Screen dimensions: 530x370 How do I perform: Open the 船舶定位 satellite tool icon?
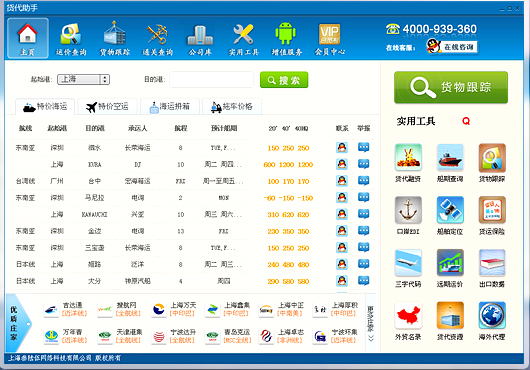pos(450,216)
